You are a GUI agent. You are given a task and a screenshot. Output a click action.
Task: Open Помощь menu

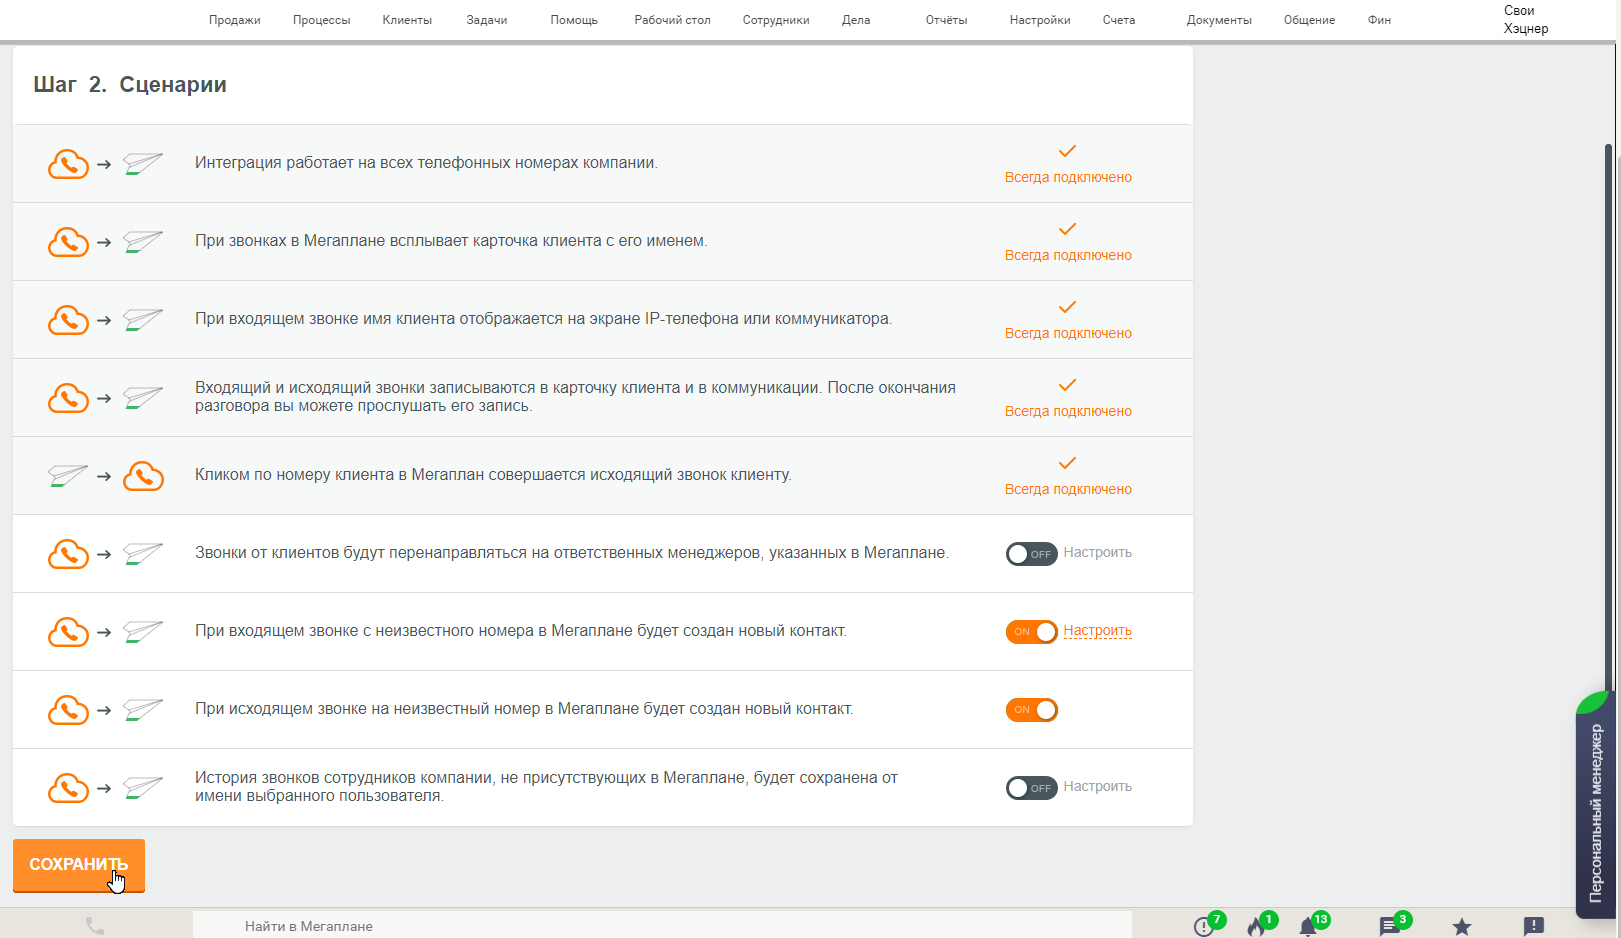coord(574,20)
